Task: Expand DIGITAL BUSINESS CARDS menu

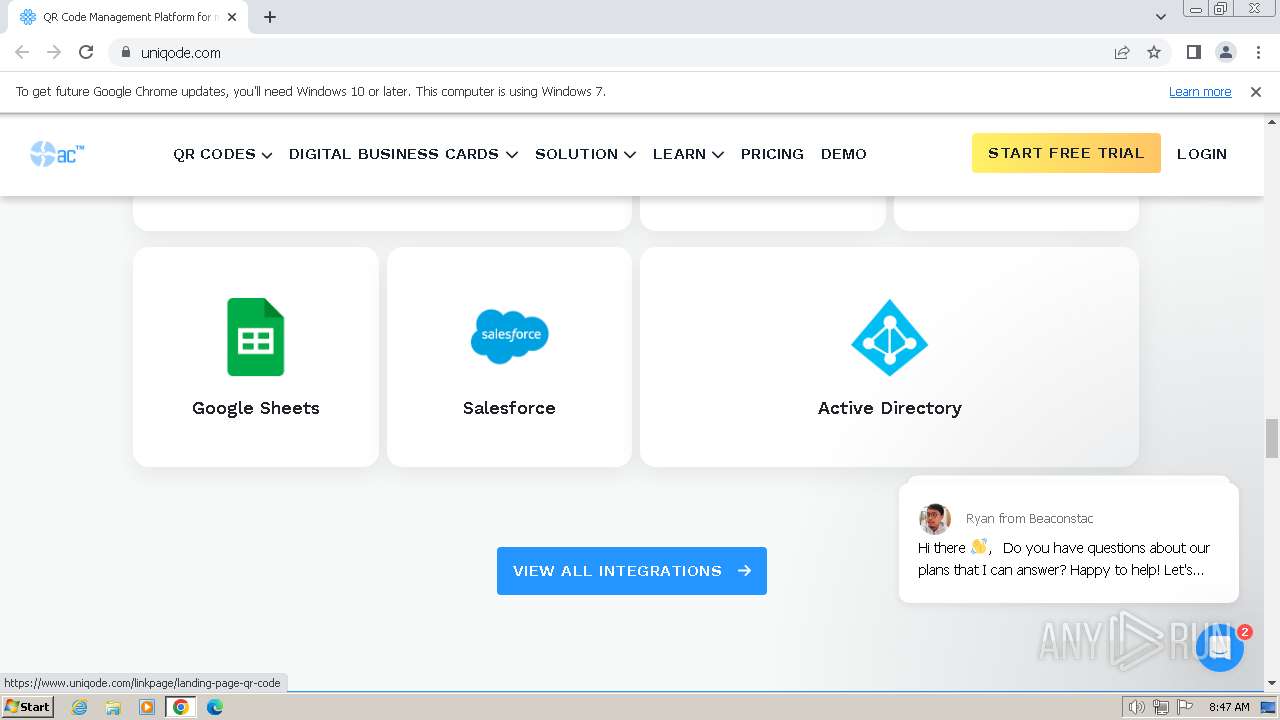Action: pos(403,154)
